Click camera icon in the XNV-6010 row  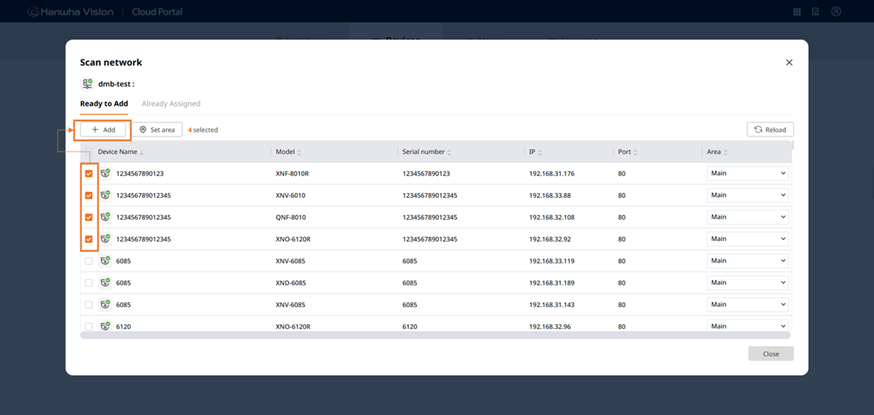(105, 196)
